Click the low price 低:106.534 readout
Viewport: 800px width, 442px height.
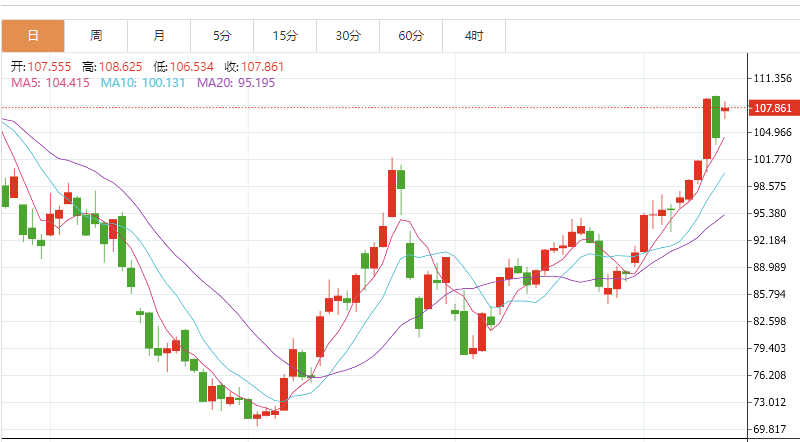point(184,67)
